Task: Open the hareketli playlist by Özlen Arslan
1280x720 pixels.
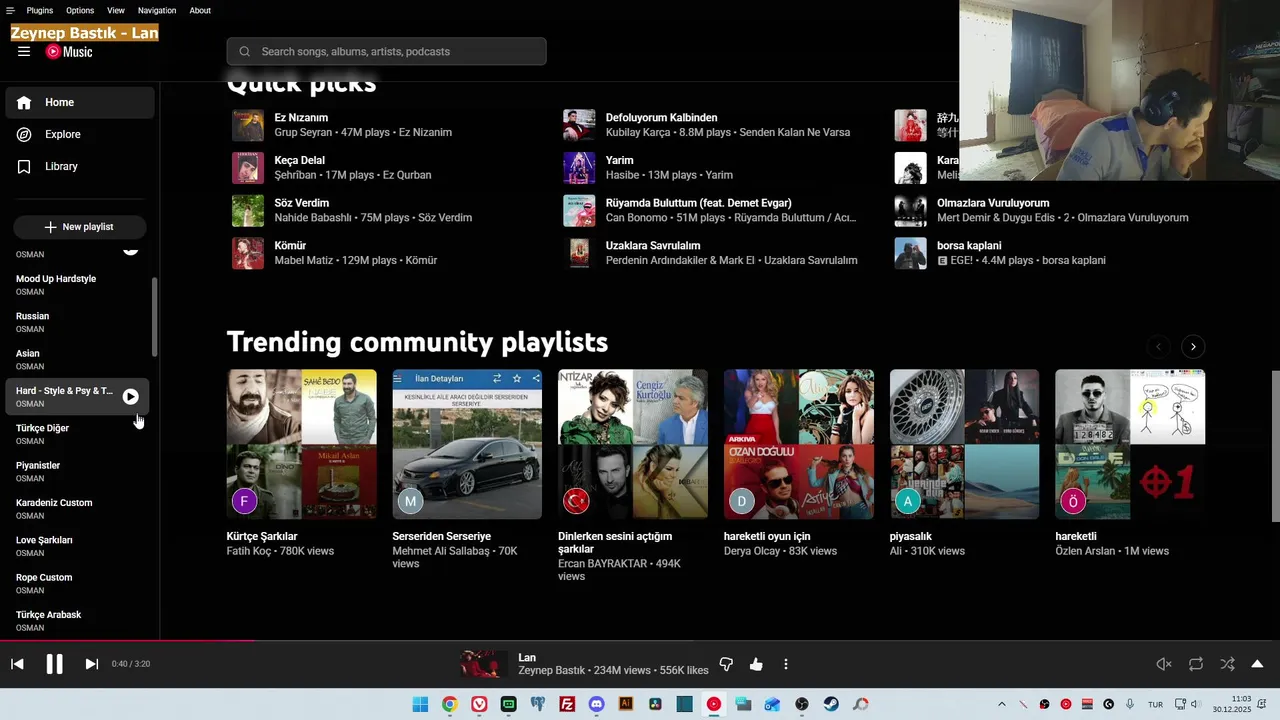Action: [x=1130, y=444]
